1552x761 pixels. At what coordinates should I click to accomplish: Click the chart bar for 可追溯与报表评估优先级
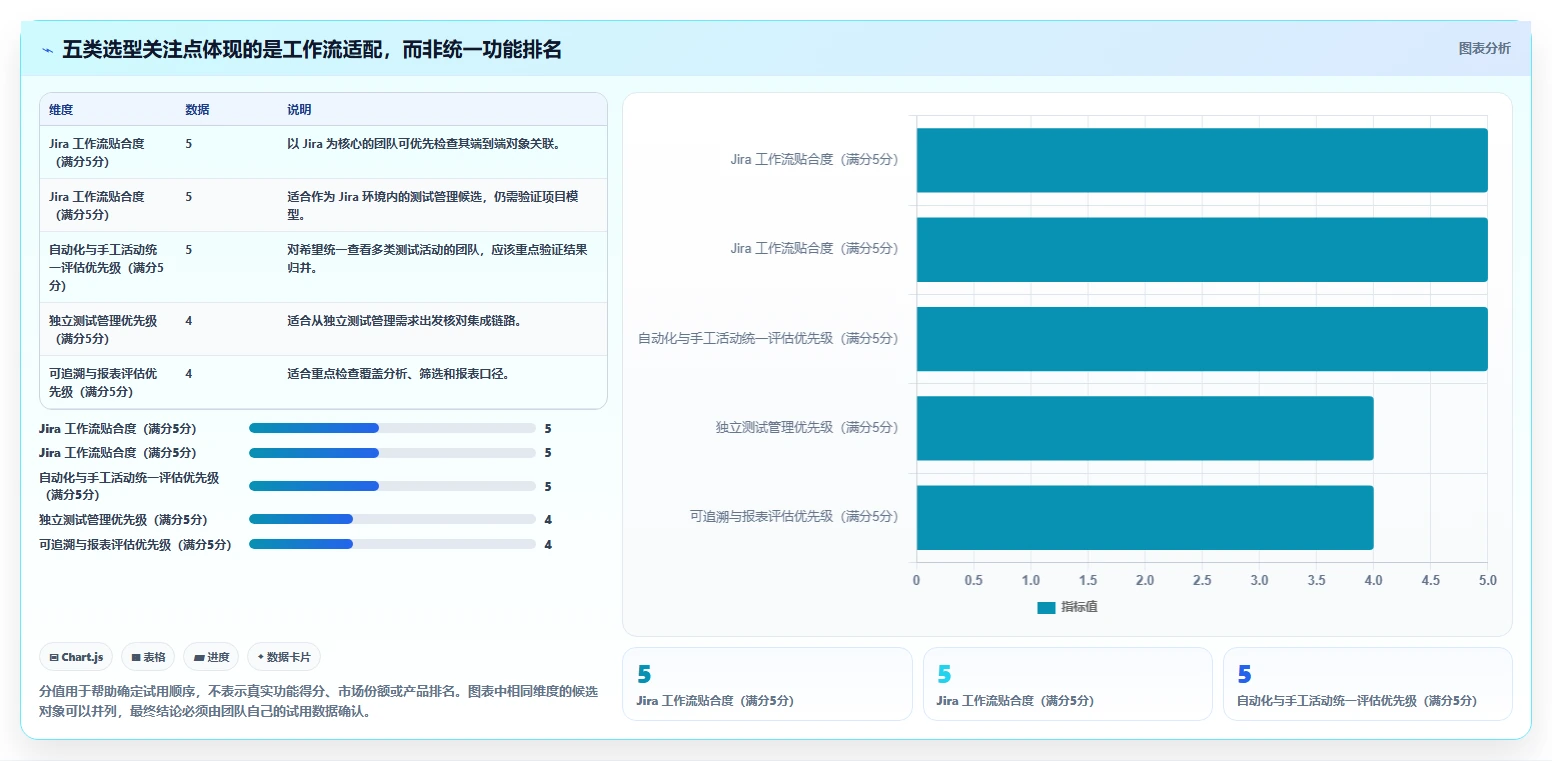pyautogui.click(x=1145, y=517)
